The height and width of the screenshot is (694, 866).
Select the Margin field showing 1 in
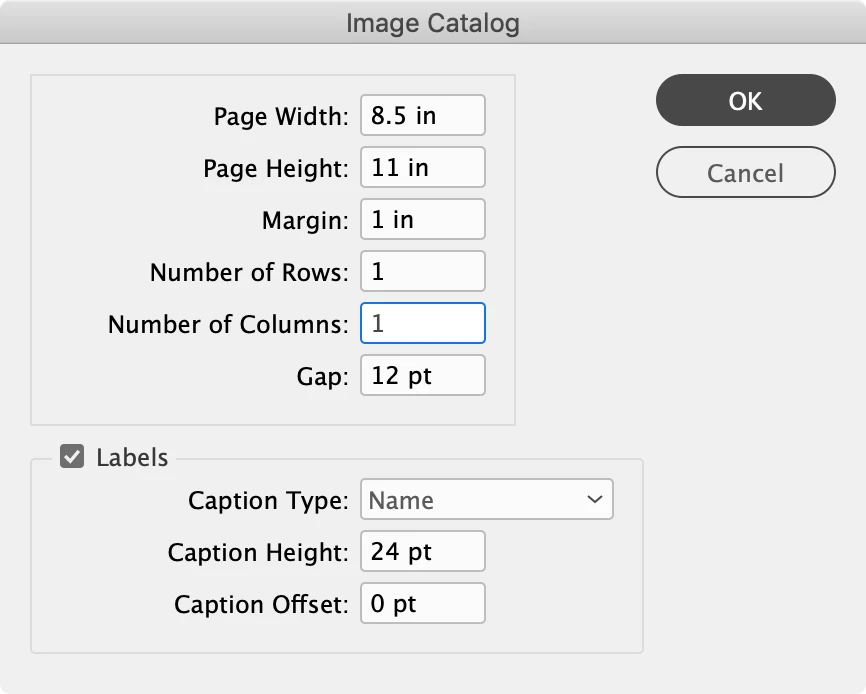(x=422, y=219)
